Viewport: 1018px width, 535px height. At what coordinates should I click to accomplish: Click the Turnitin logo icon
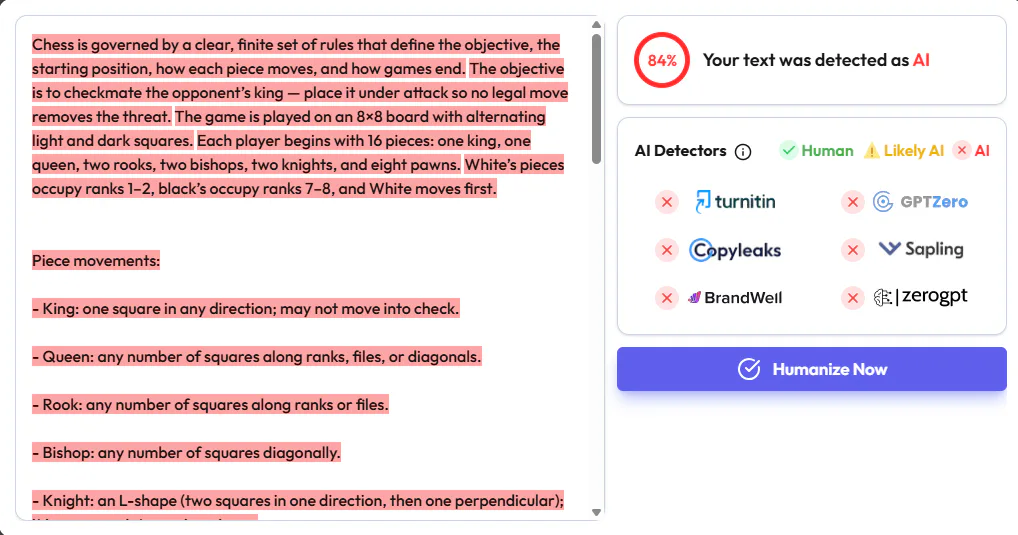click(702, 202)
